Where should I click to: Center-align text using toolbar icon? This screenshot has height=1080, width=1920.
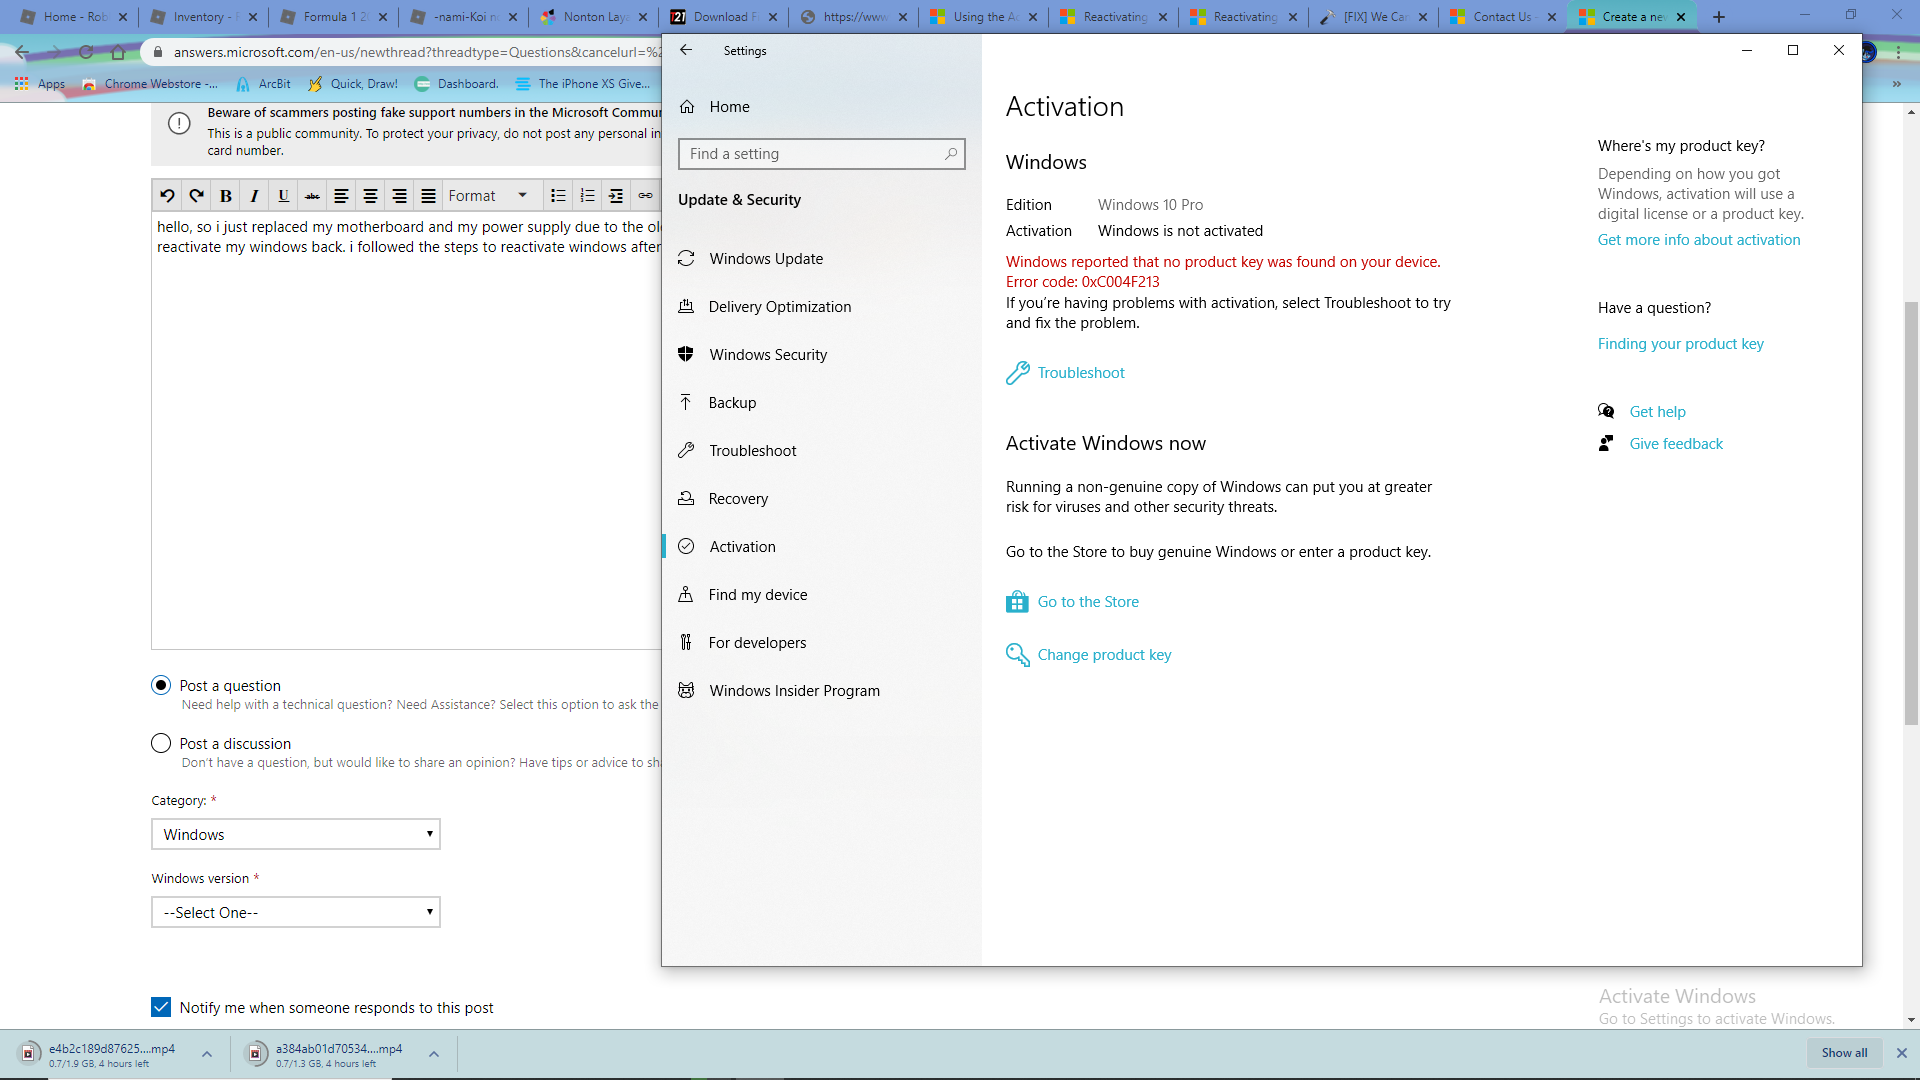370,196
